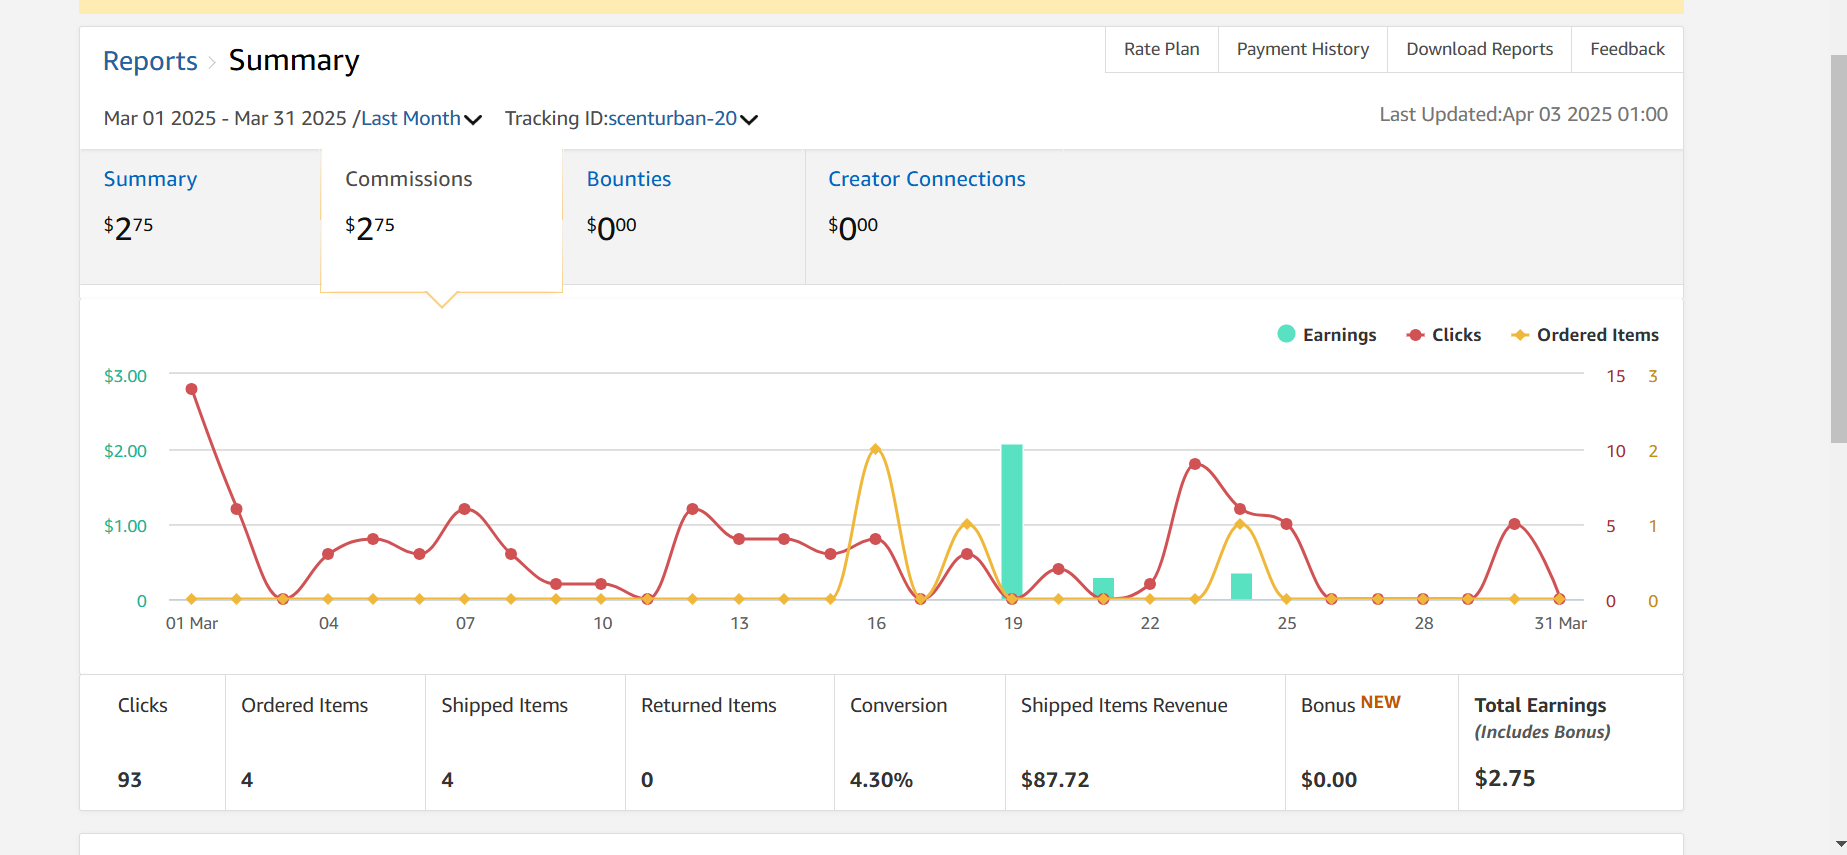Click the 'Shipped Items' stat header
The width and height of the screenshot is (1847, 855).
click(x=504, y=705)
